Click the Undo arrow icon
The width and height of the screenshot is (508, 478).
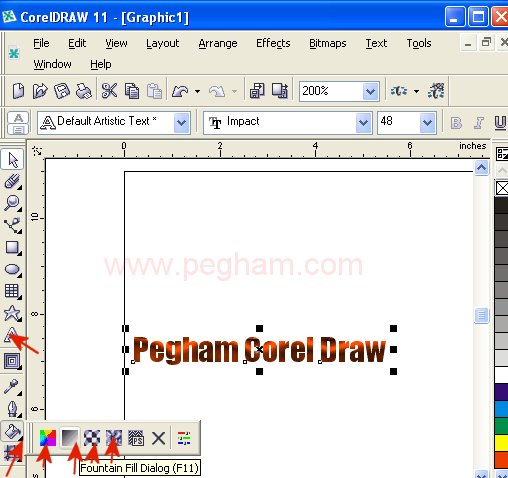[180, 91]
